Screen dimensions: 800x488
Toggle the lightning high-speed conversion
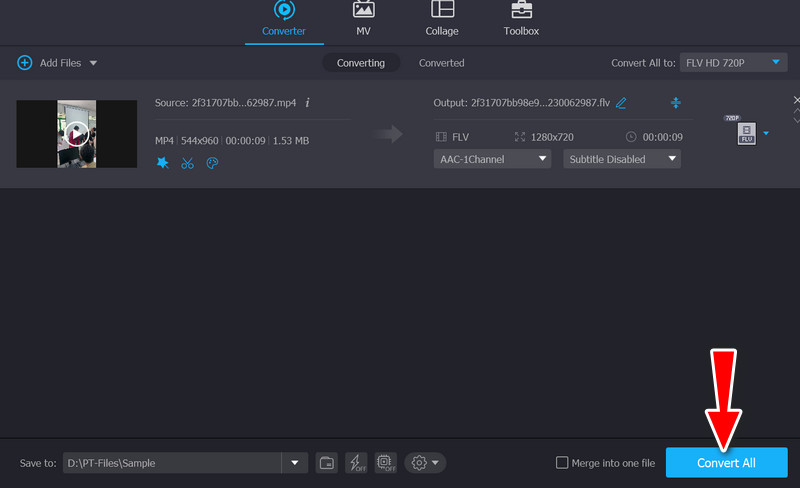(356, 463)
